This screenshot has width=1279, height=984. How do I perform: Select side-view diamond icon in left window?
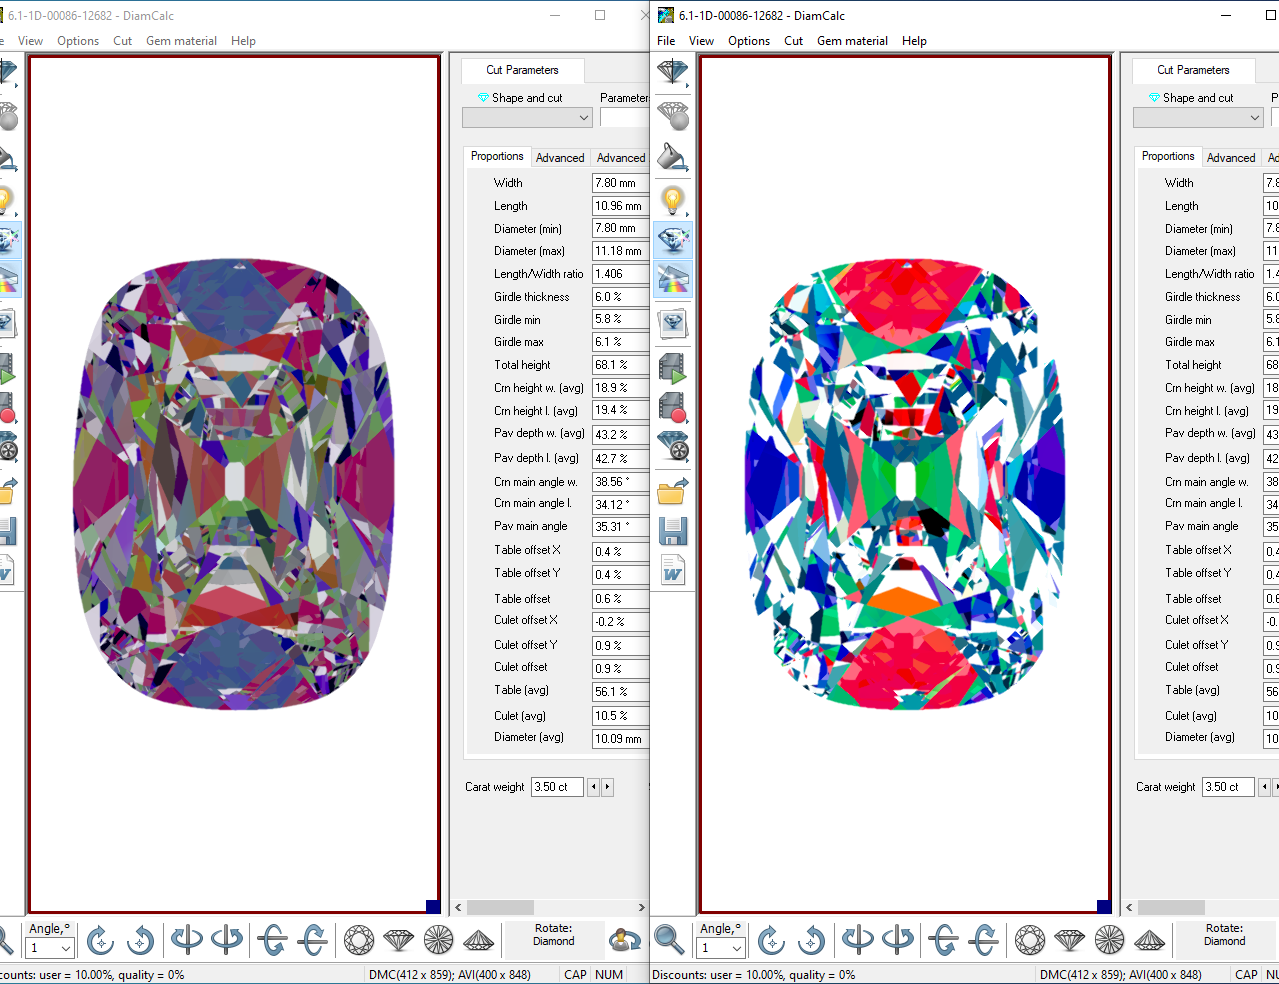point(398,940)
